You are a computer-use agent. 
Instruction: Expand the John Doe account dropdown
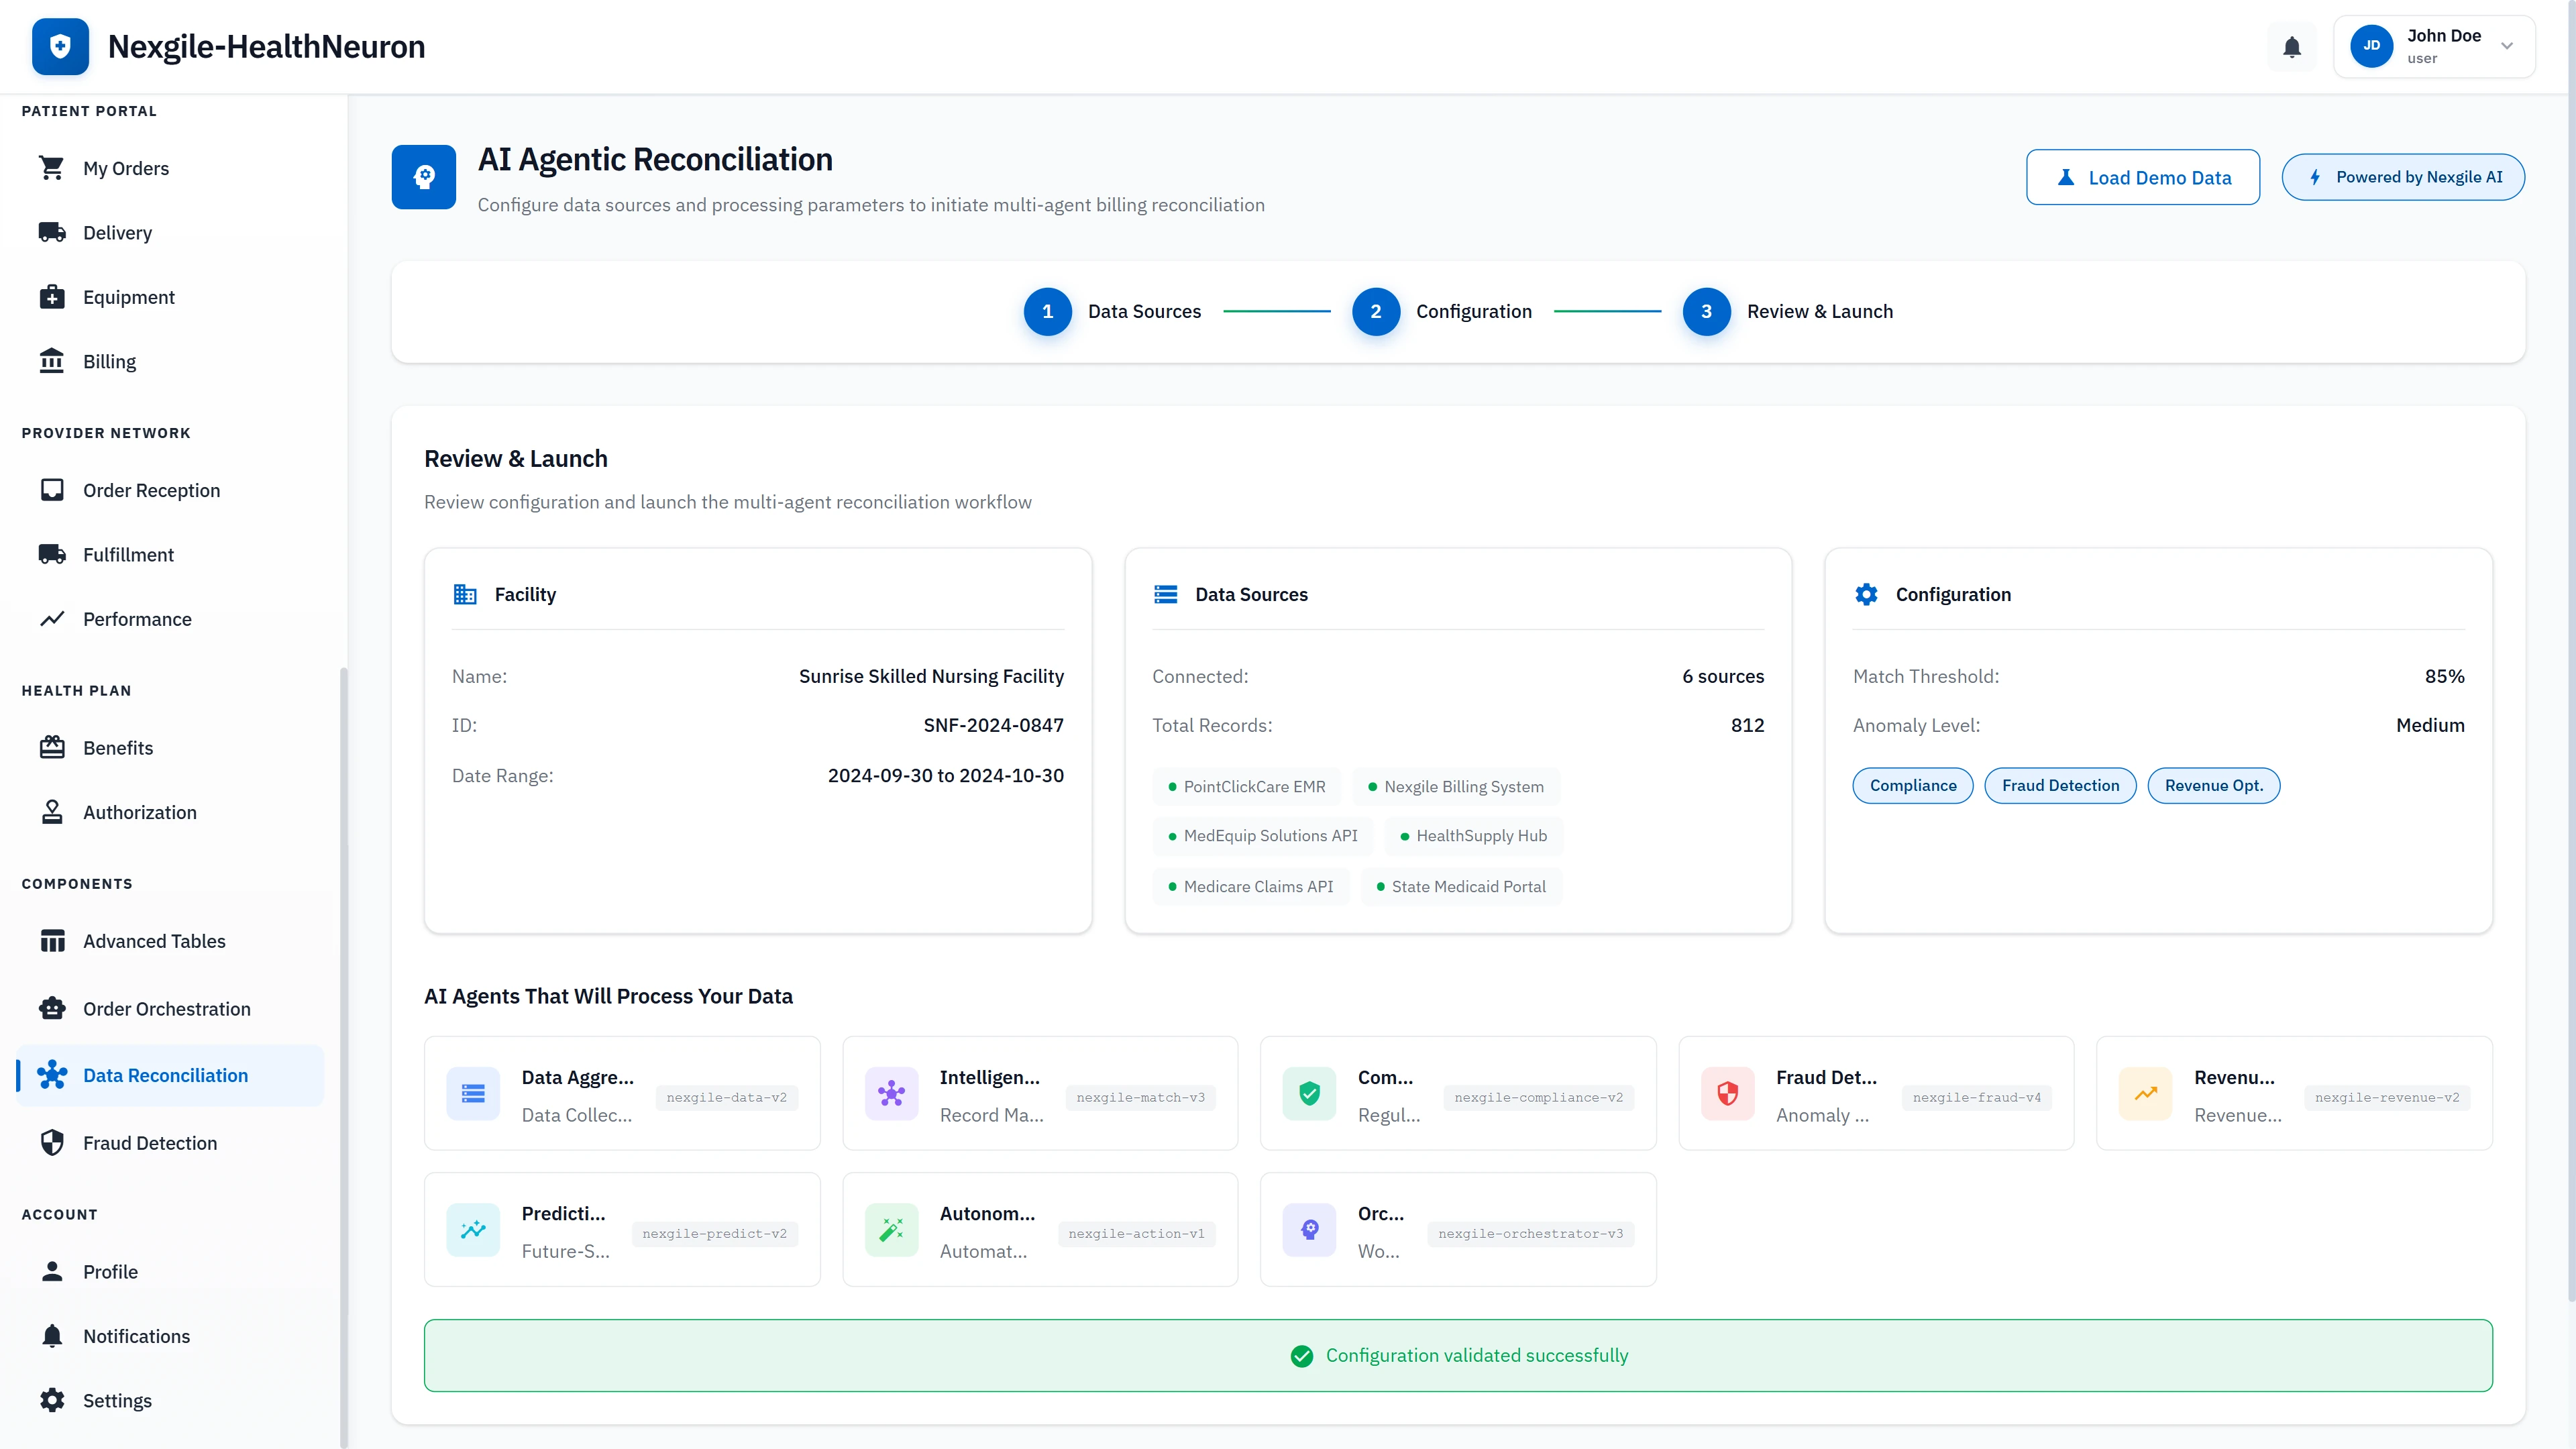pos(2435,46)
